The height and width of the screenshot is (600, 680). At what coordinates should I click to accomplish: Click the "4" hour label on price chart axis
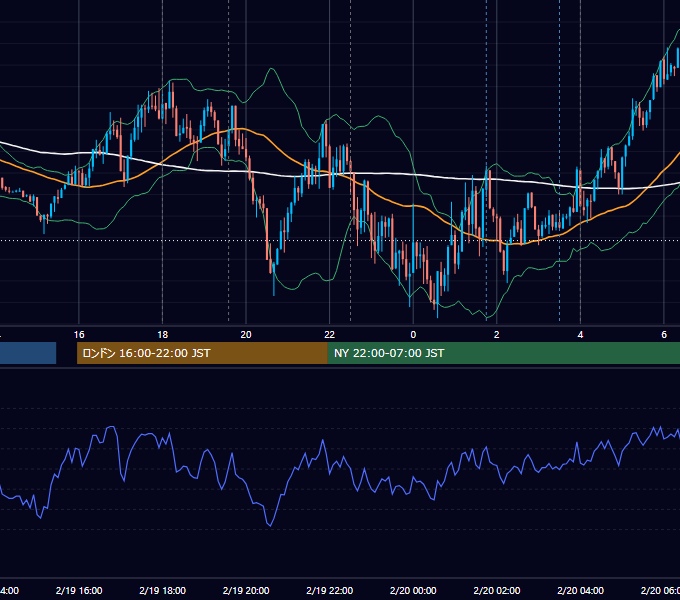(x=580, y=335)
